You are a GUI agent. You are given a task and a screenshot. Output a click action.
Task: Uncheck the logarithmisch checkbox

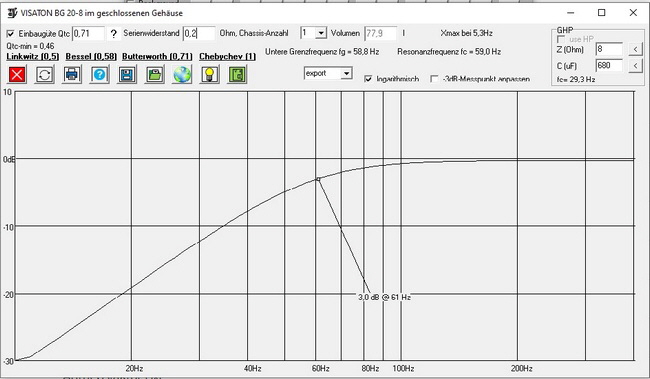[368, 79]
